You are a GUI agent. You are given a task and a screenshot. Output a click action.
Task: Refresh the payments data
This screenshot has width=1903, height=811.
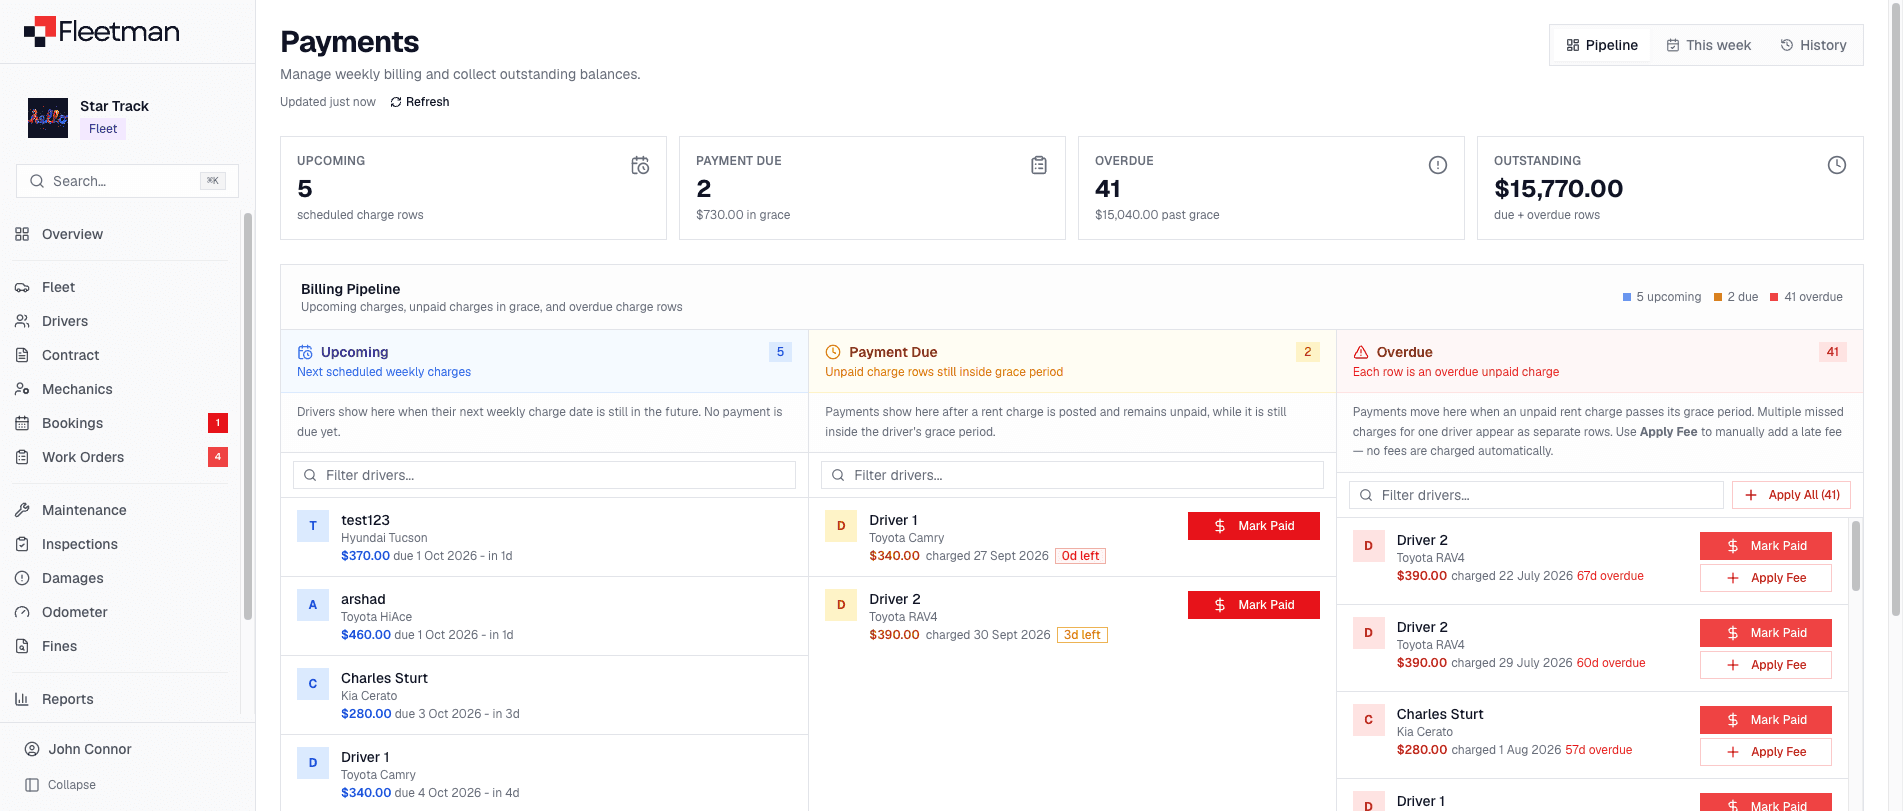point(420,102)
